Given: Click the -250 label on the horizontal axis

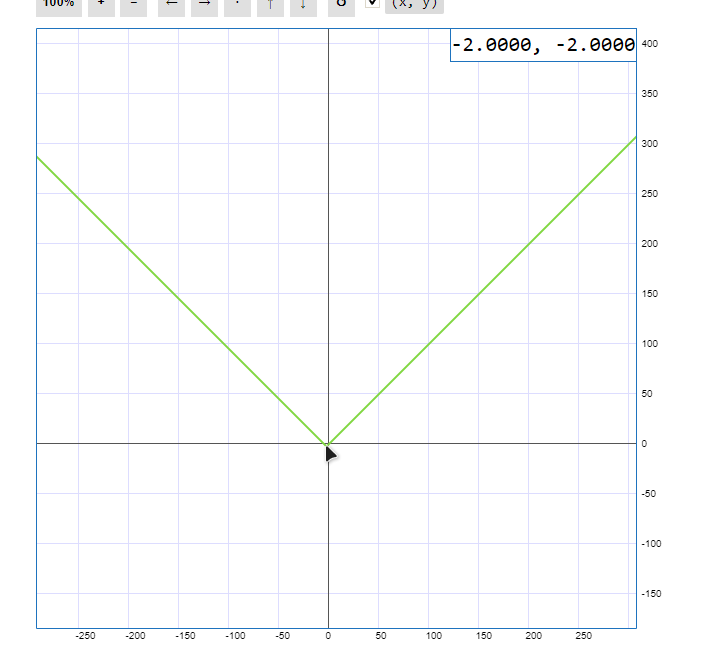Looking at the screenshot, I should point(85,635).
